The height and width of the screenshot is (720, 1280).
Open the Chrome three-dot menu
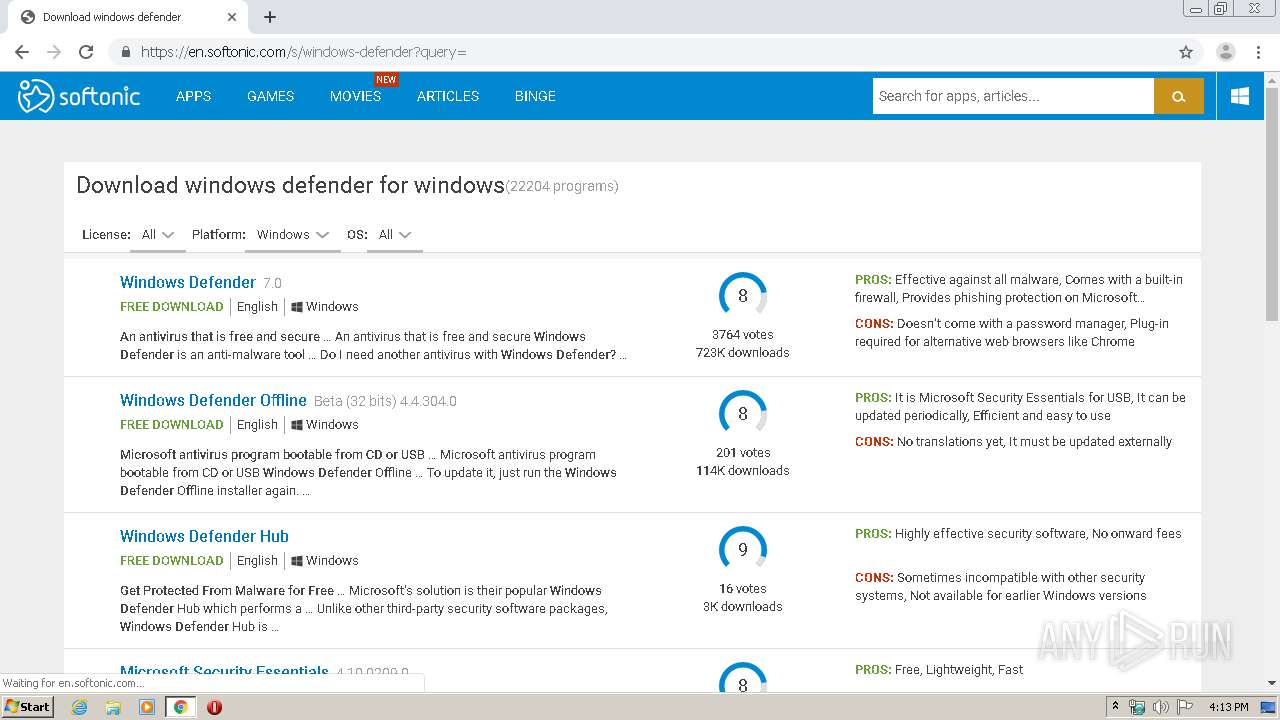tap(1258, 52)
